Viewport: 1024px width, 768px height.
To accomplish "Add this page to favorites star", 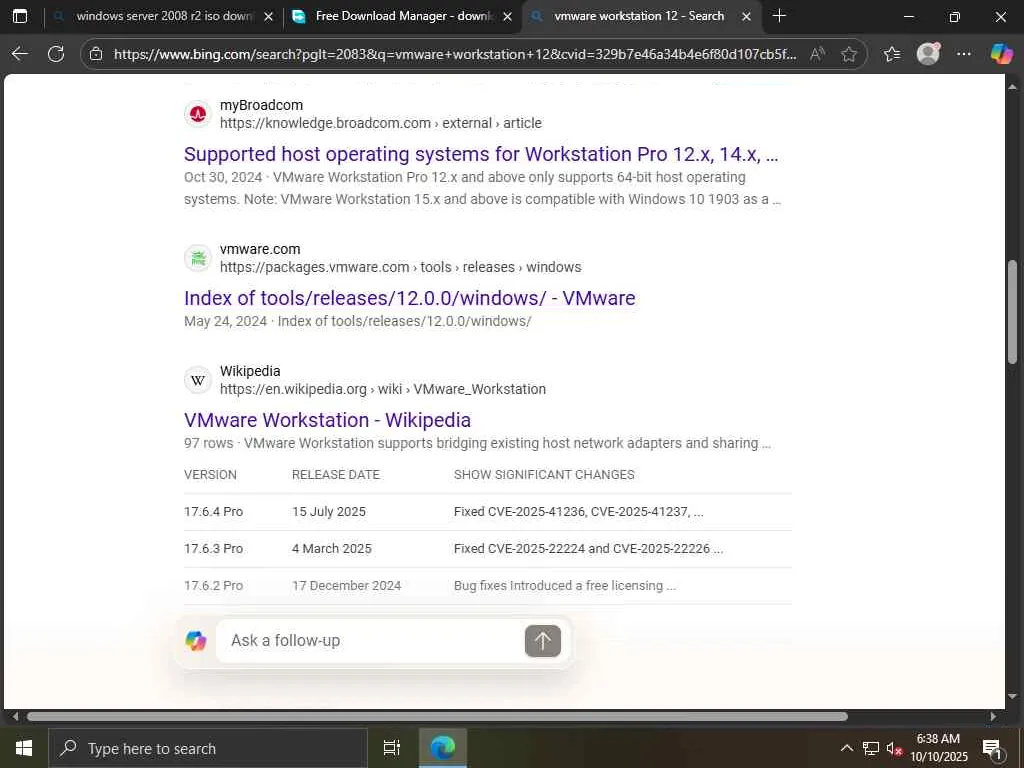I will tap(849, 54).
